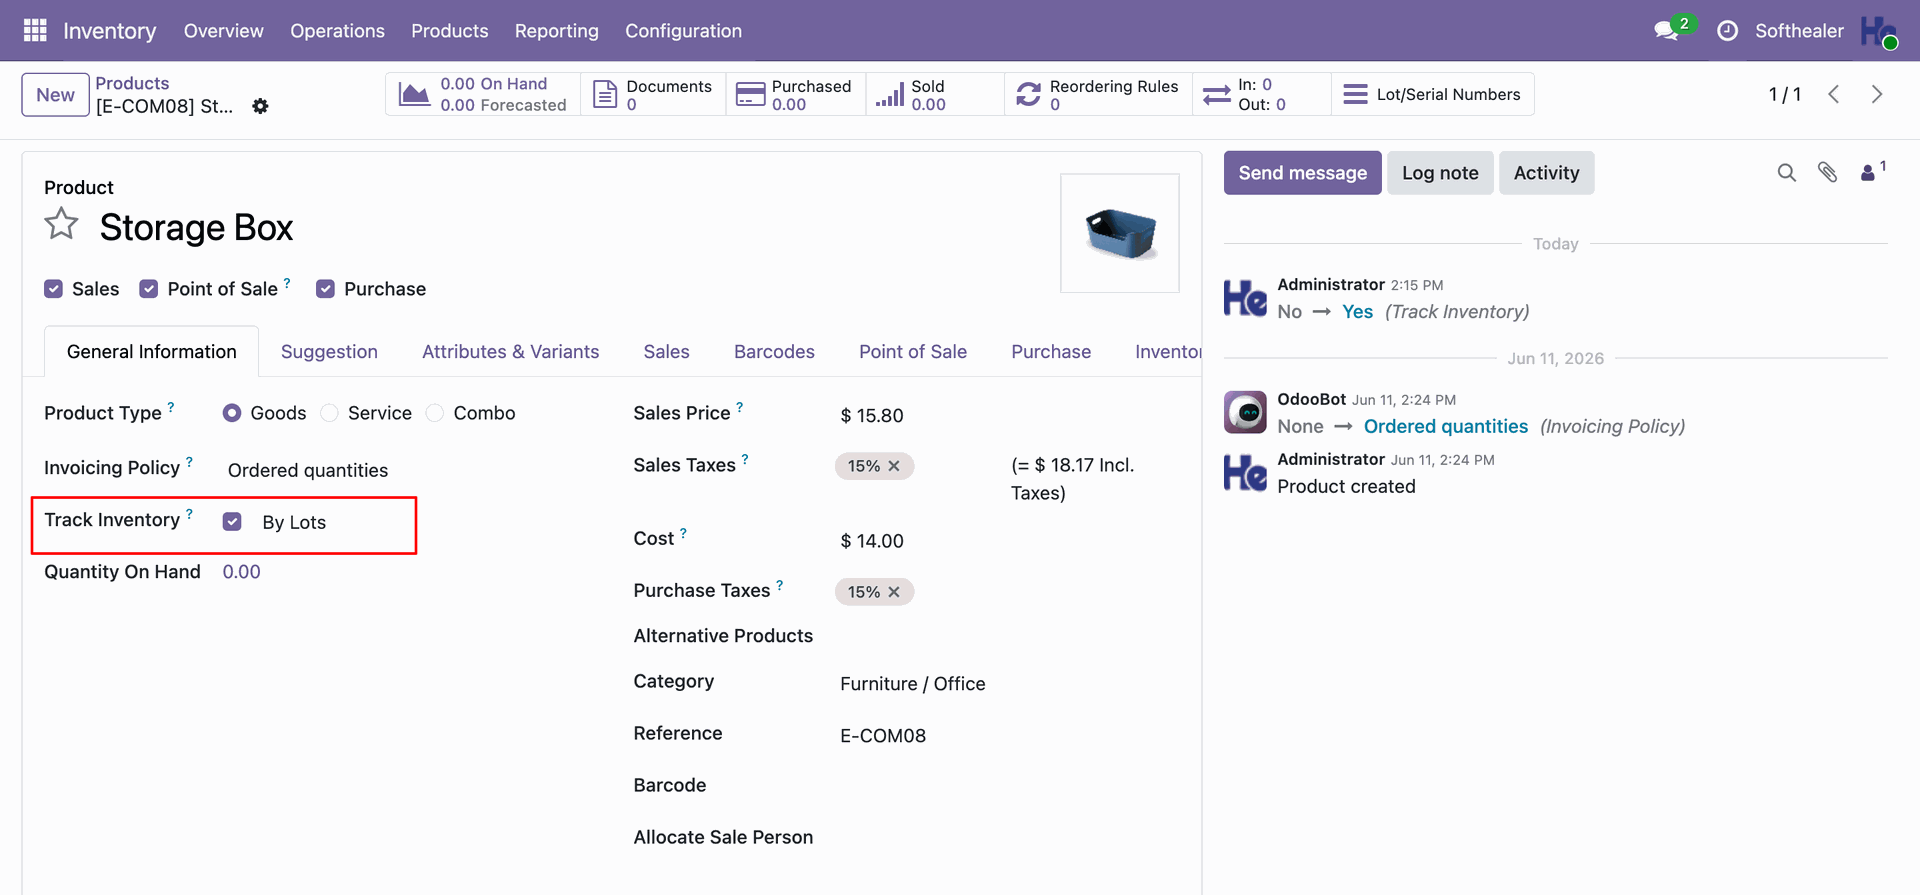The image size is (1920, 895).
Task: Remove 15% tag from Purchase Taxes
Action: 894,592
